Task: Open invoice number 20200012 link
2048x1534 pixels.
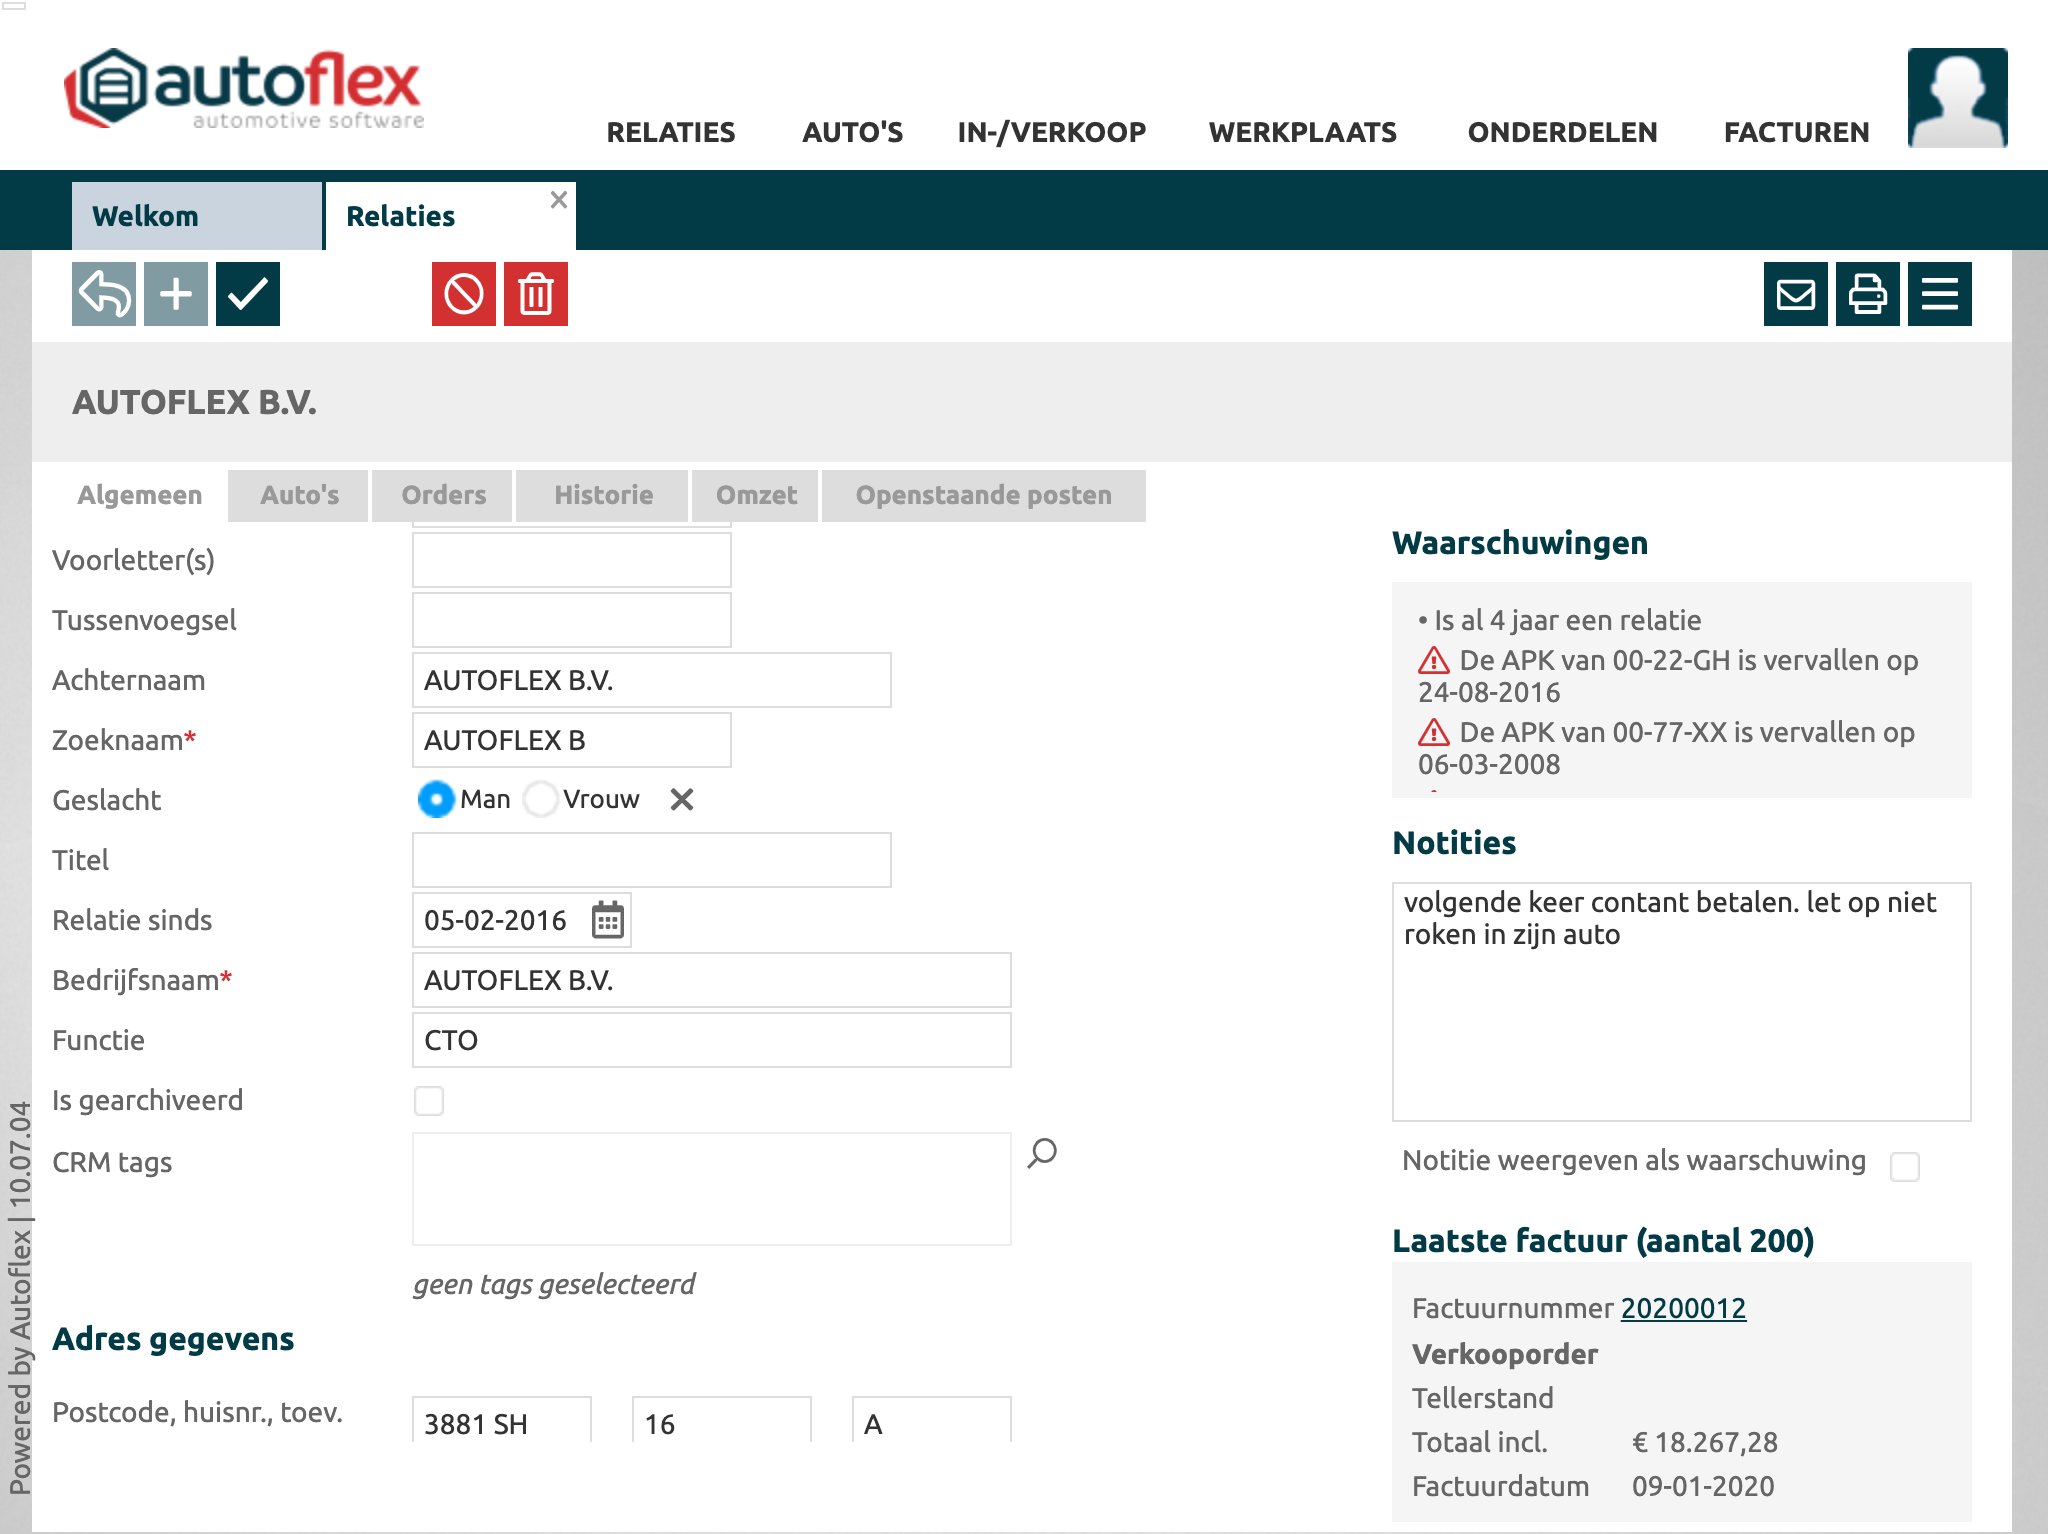Action: [x=1683, y=1308]
